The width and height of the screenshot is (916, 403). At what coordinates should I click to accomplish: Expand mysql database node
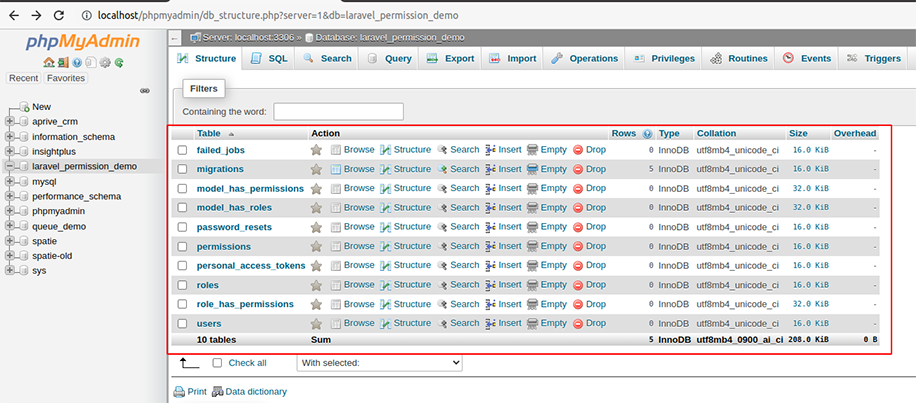click(9, 182)
